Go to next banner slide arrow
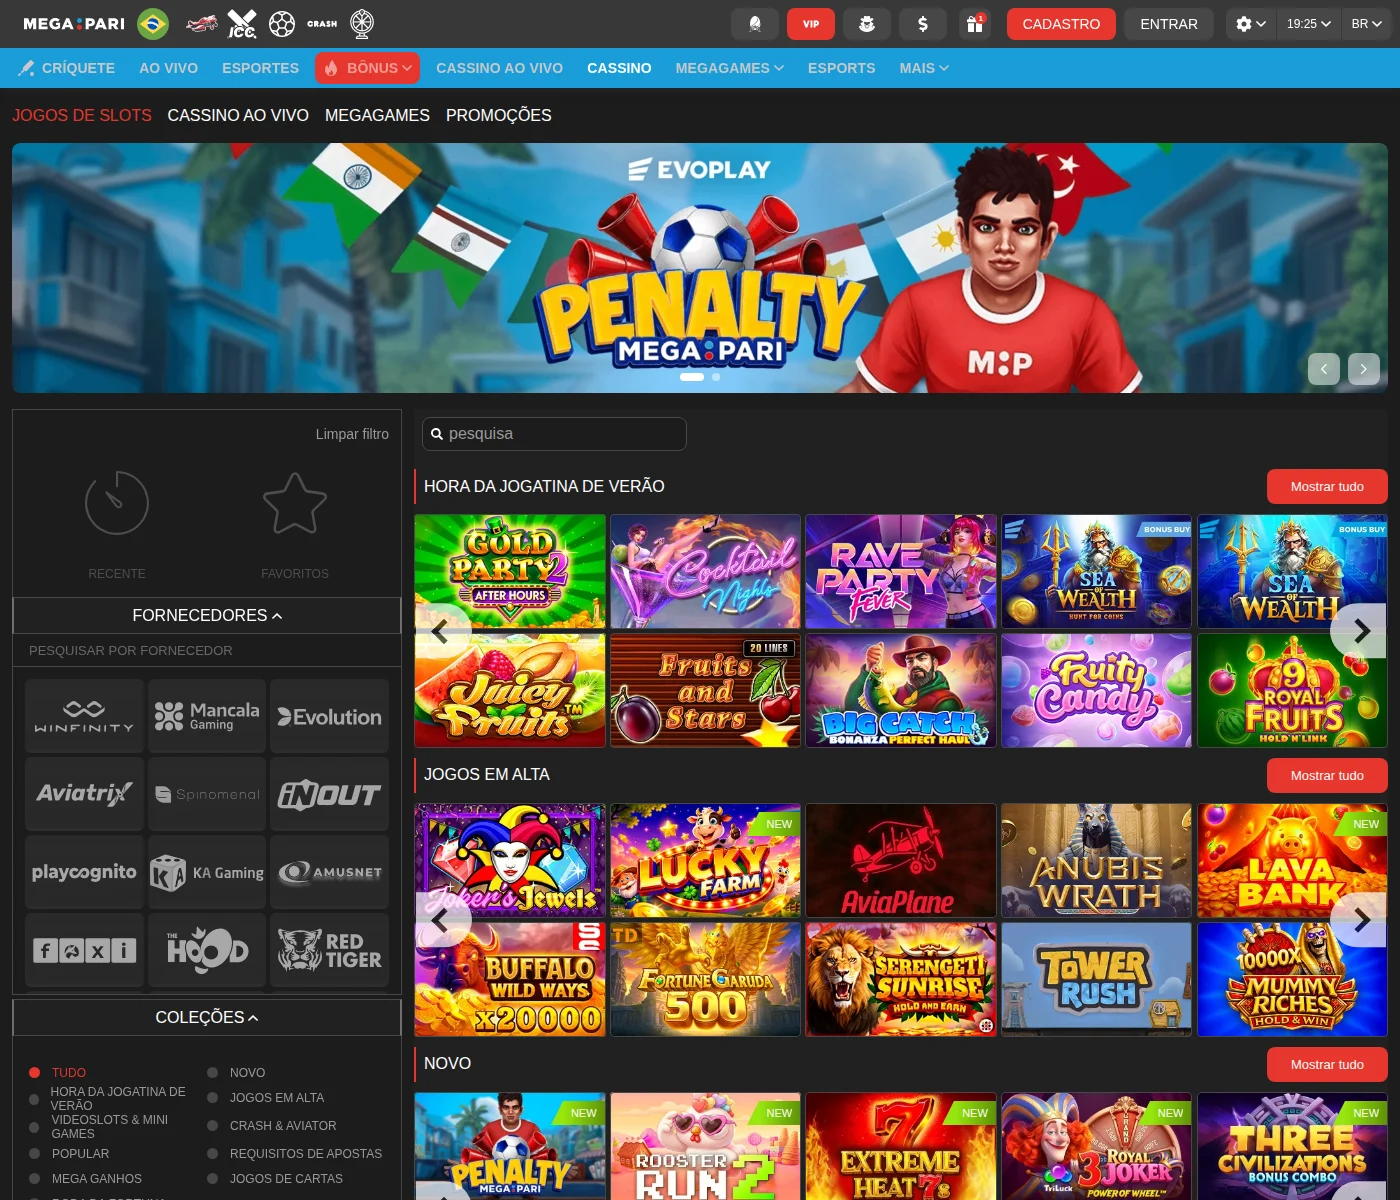 1364,369
